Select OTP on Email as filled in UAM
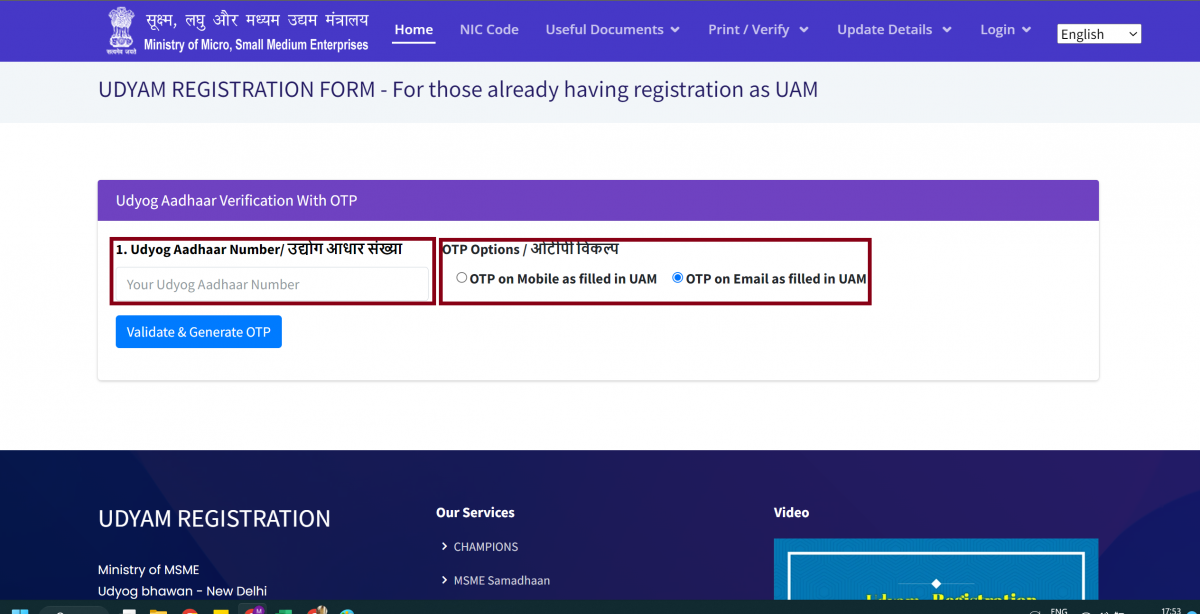The image size is (1200, 614). tap(677, 278)
